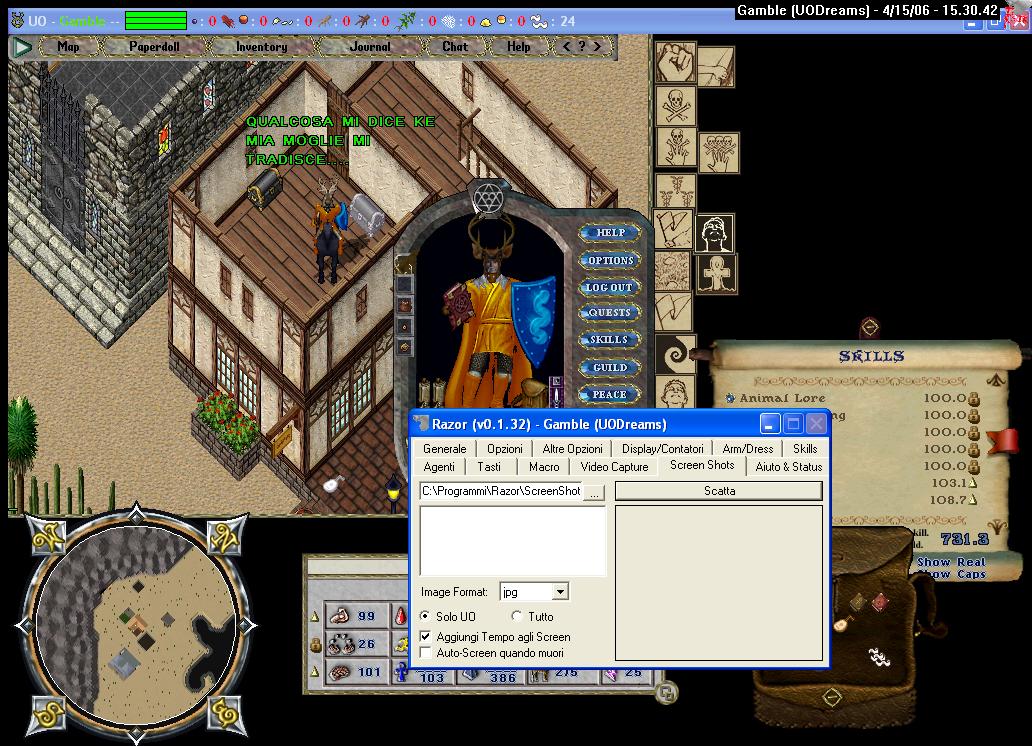Click the LOG OUT paperdoll button
1032x746 pixels.
[x=609, y=287]
